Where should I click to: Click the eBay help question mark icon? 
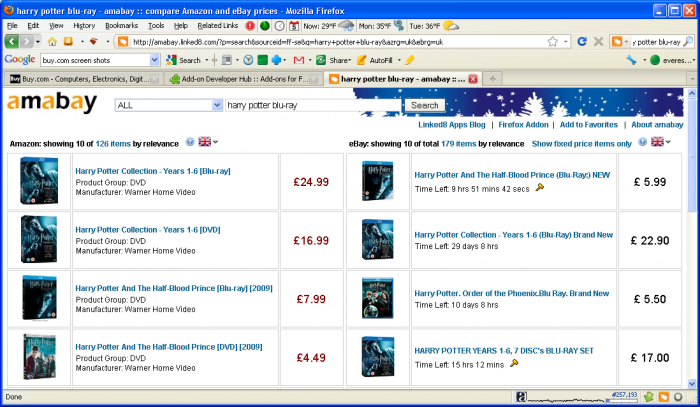point(642,142)
